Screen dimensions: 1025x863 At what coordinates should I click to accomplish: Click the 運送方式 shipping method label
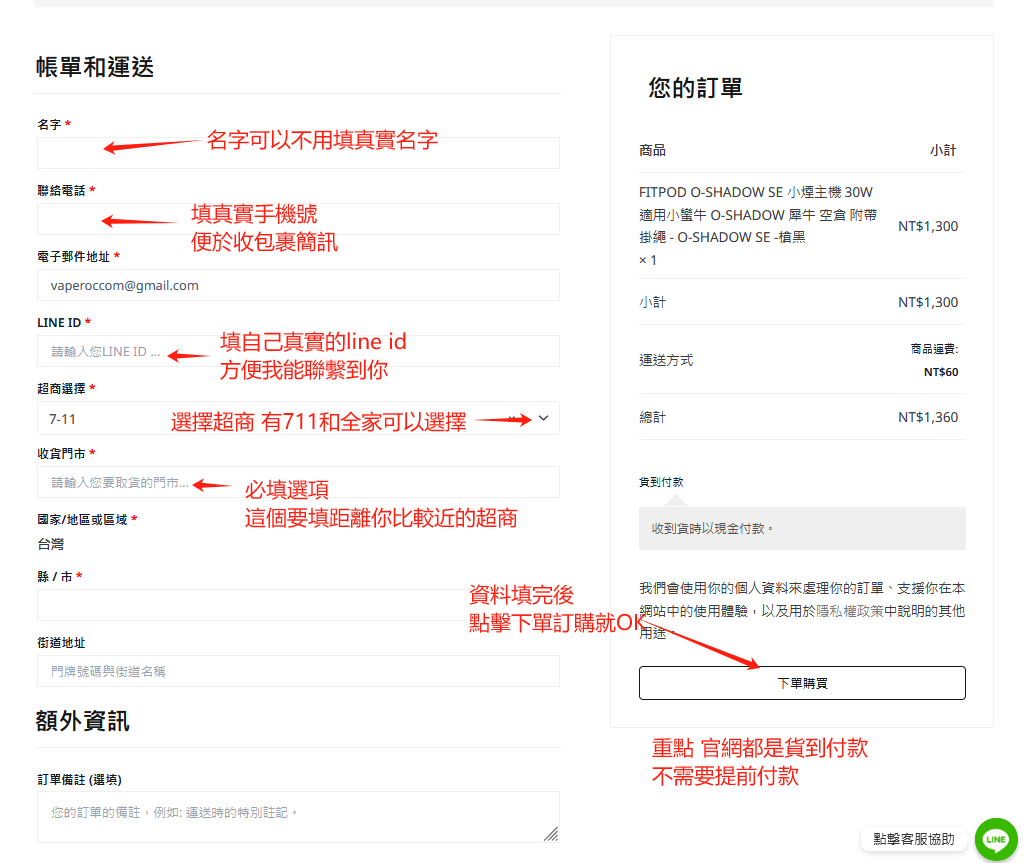click(665, 360)
